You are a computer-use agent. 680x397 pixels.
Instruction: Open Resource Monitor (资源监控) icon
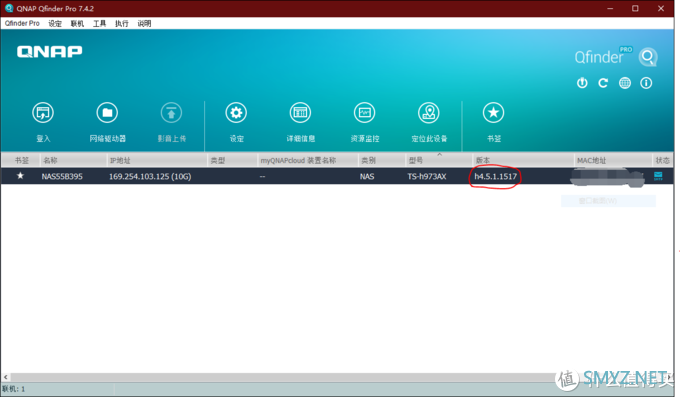365,113
